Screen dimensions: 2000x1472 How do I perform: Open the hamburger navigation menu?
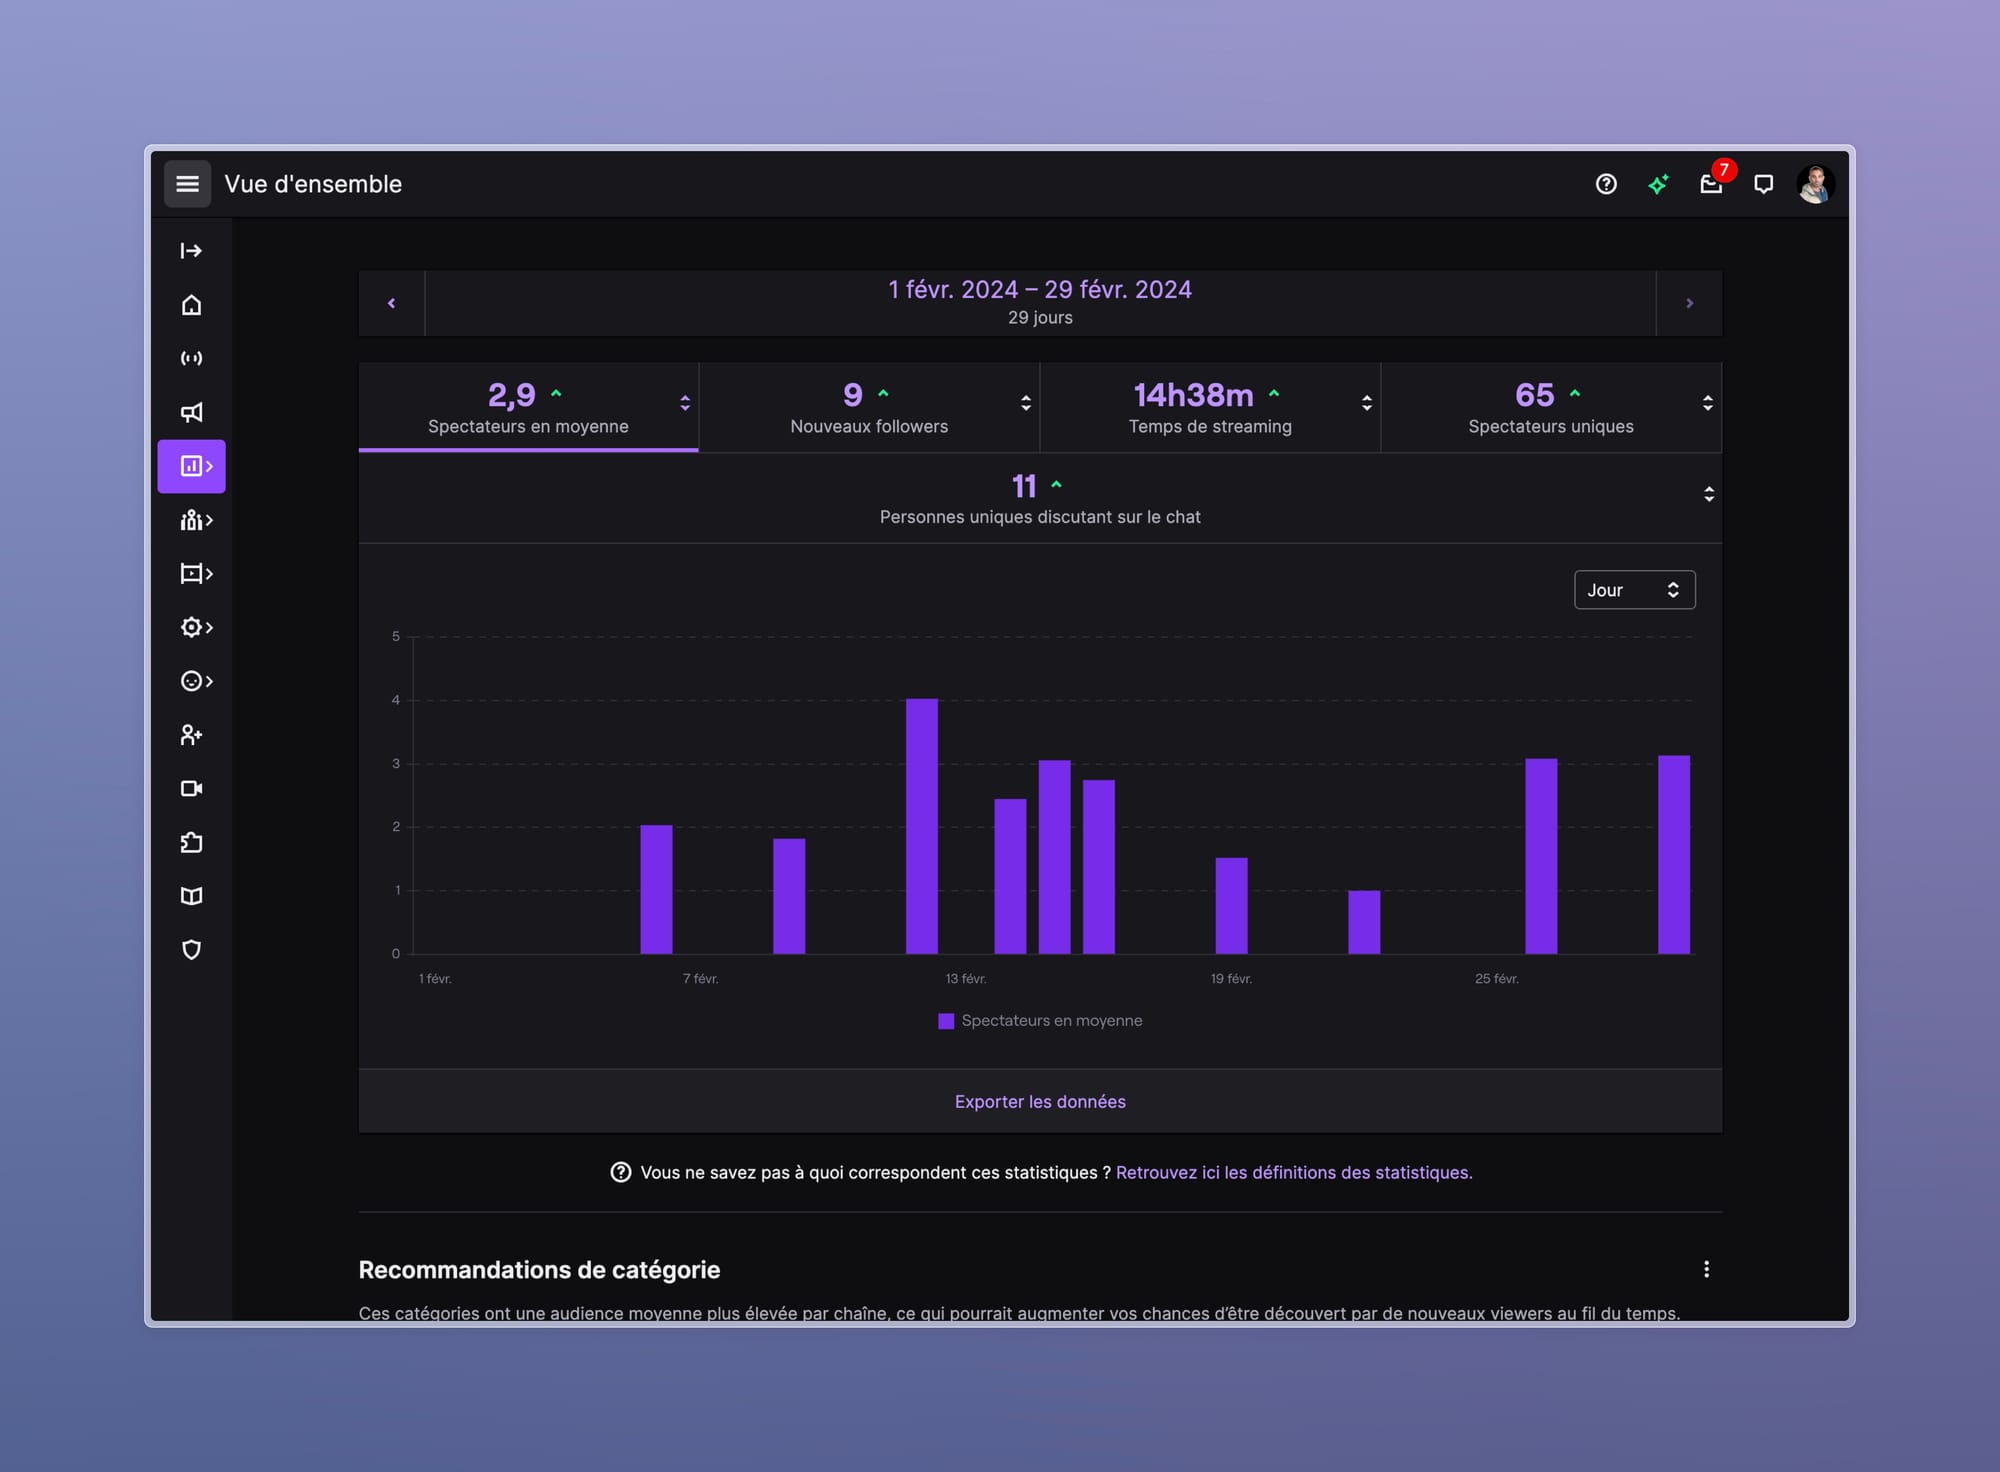coord(187,184)
